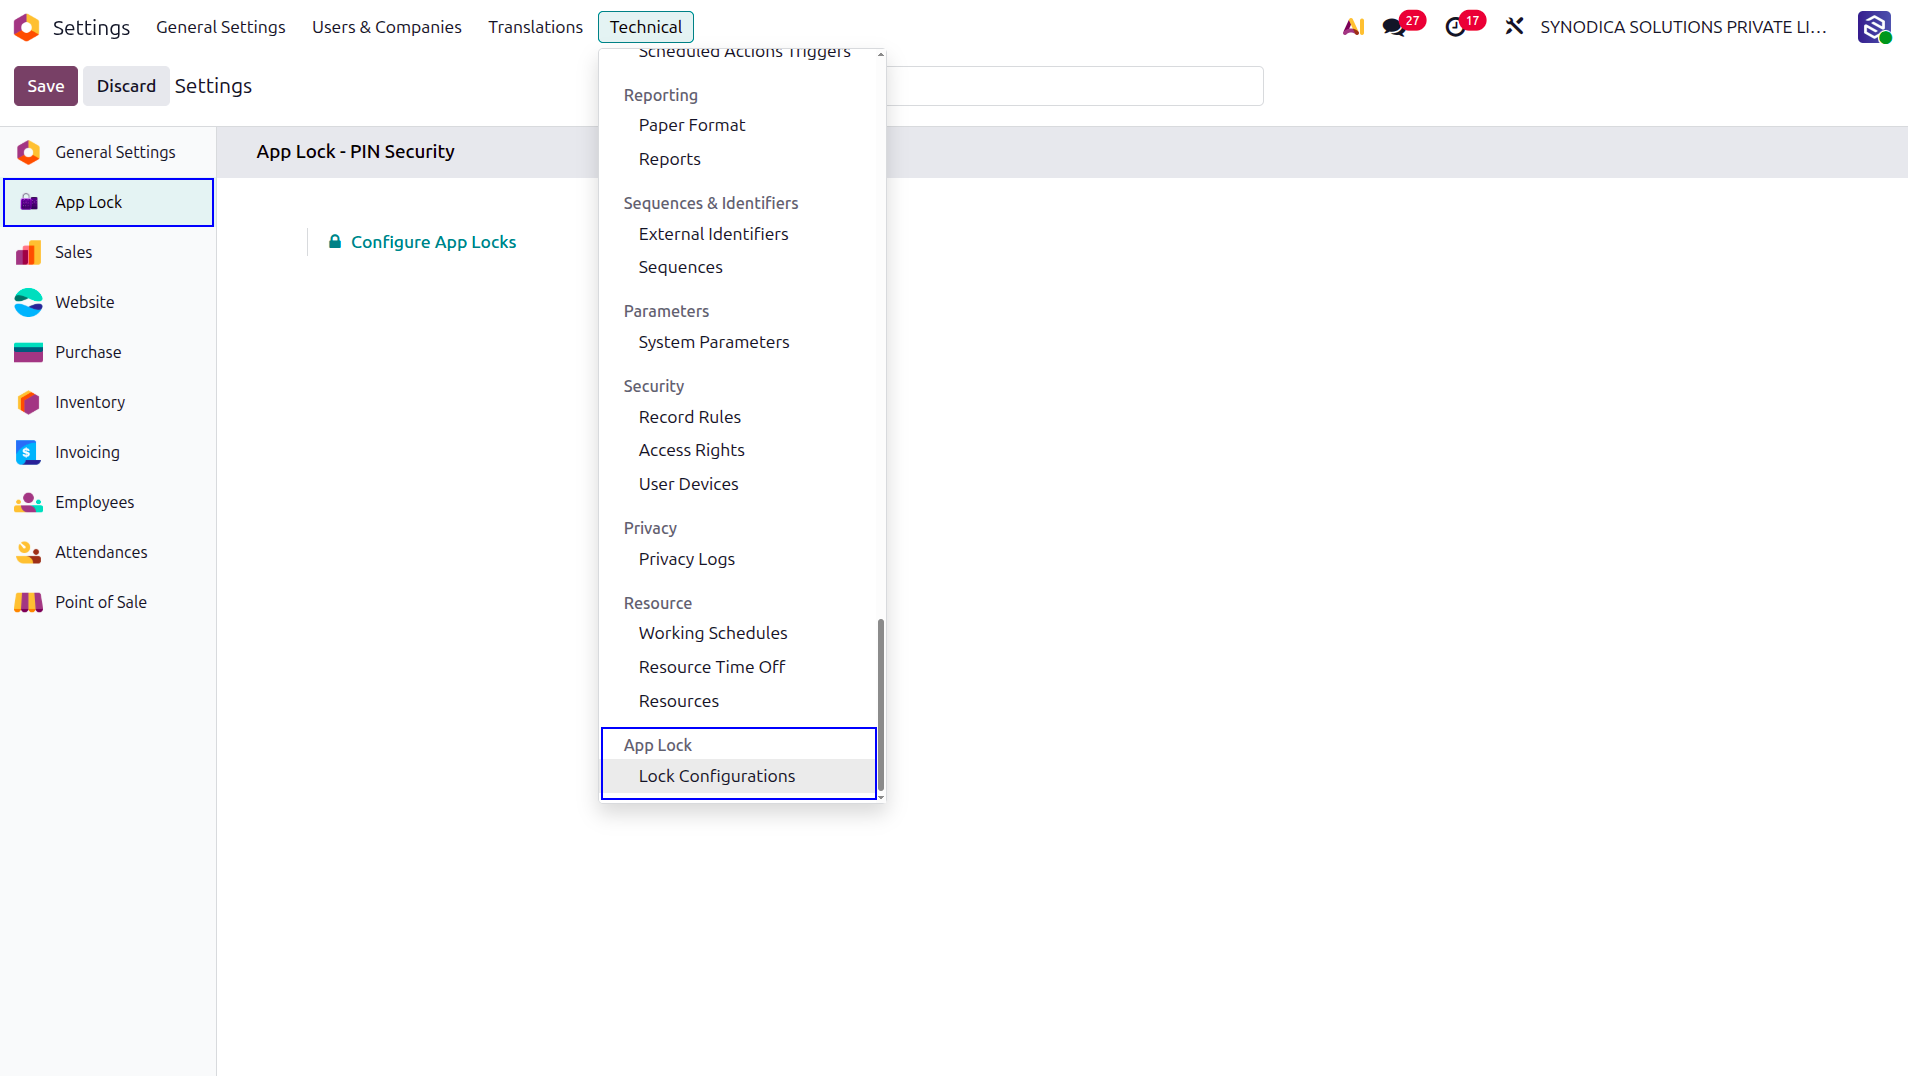
Task: Open the AI assistant icon
Action: pyautogui.click(x=1353, y=27)
